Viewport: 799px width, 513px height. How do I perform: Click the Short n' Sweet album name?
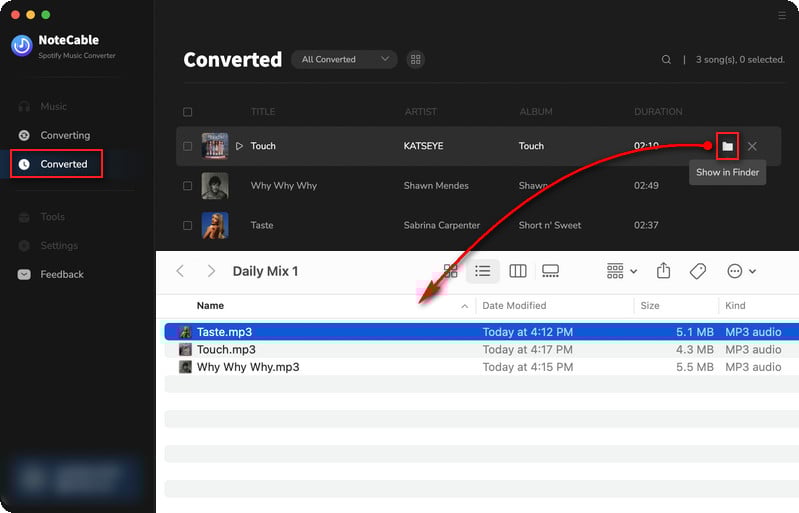[x=550, y=225]
